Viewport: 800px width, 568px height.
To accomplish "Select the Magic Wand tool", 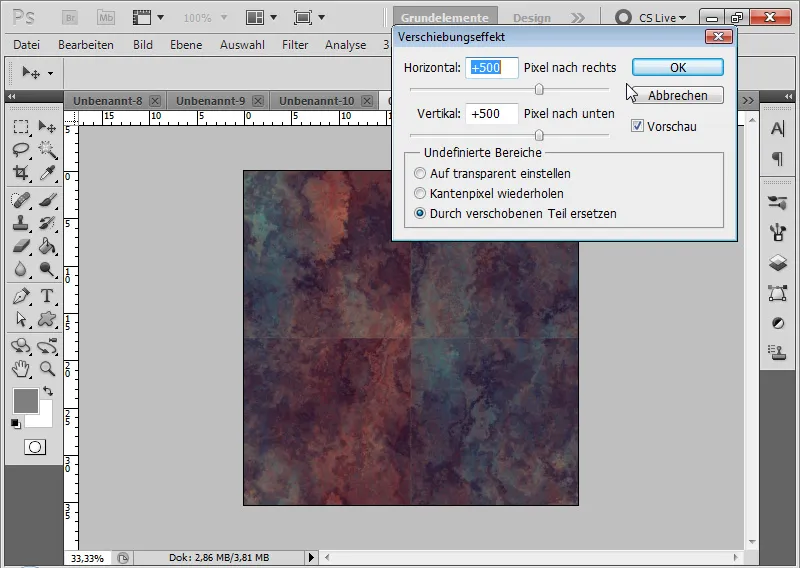I will (47, 150).
